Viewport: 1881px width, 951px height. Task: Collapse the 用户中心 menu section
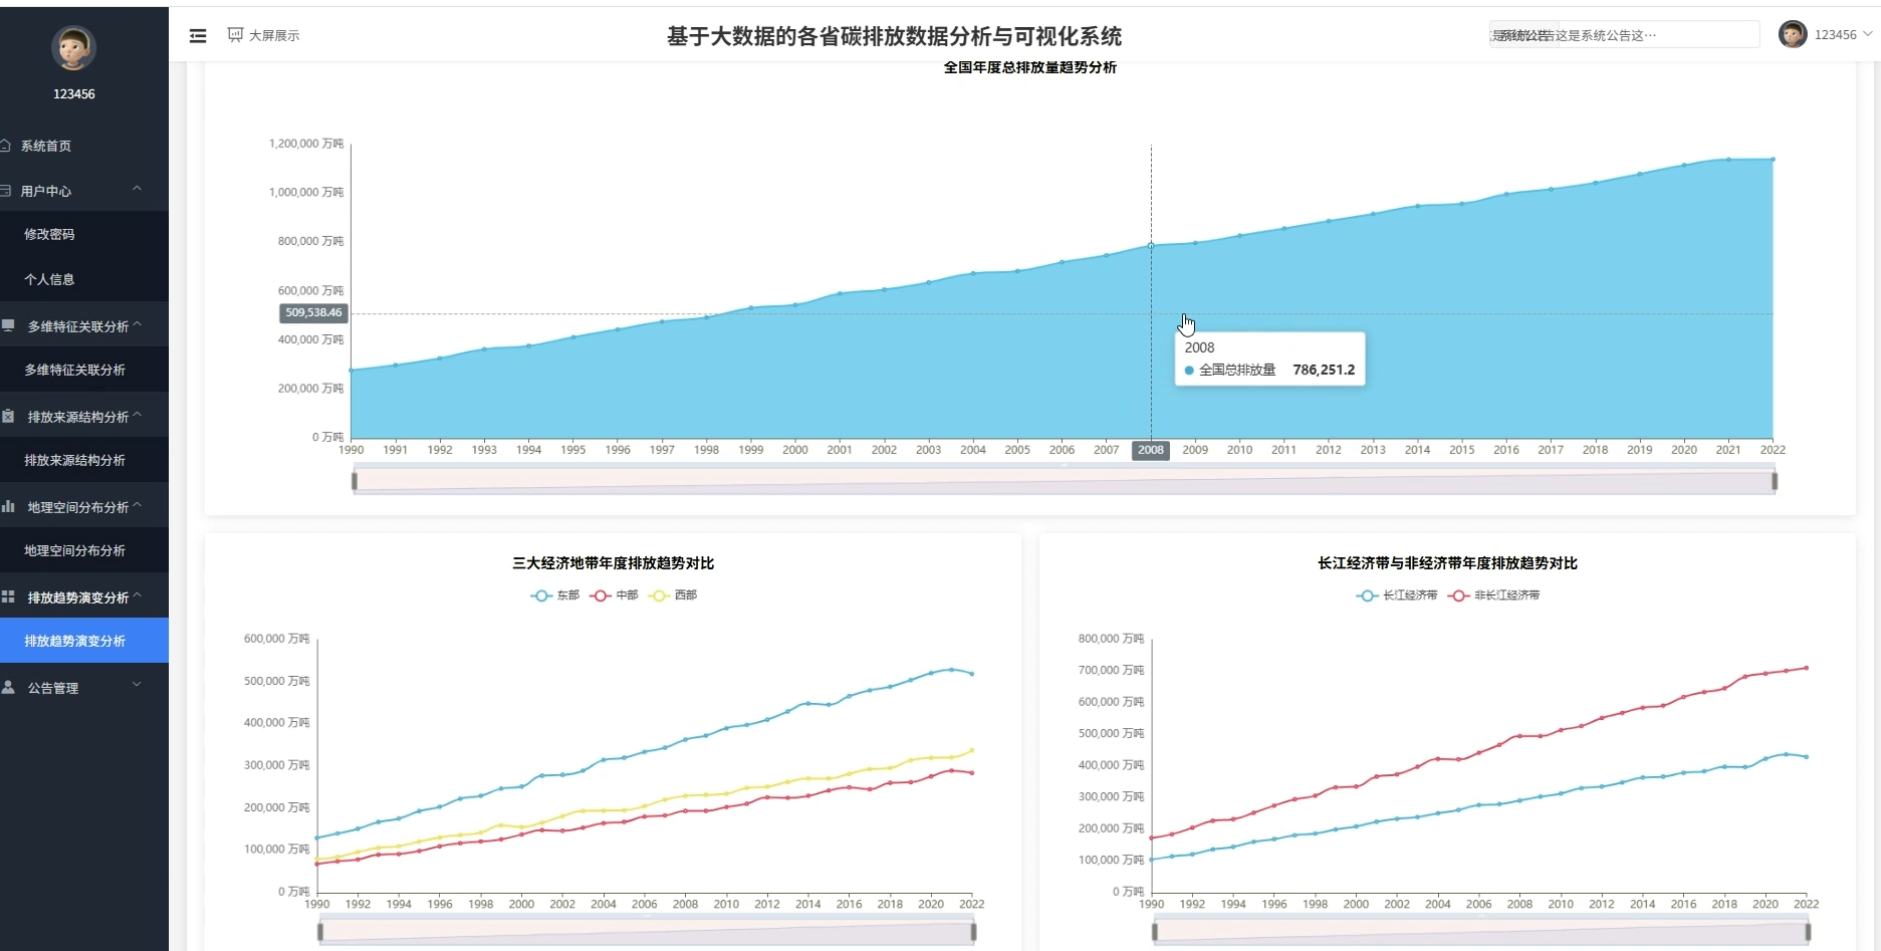(x=137, y=189)
